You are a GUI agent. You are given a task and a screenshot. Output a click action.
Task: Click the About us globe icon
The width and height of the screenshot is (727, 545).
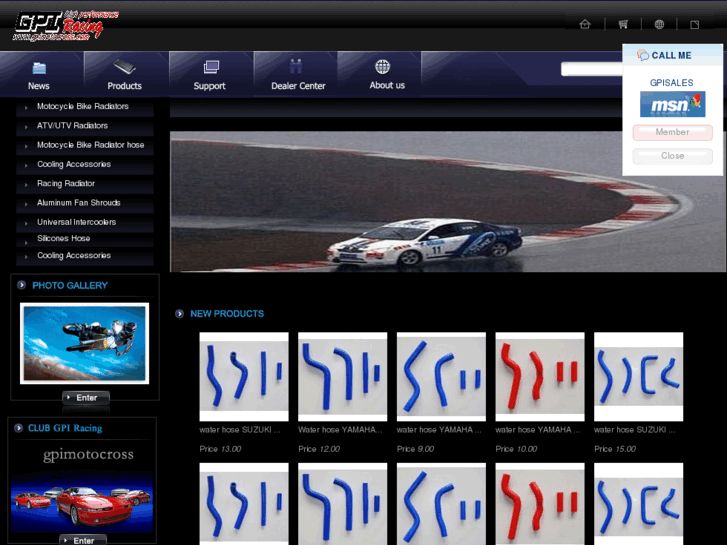[x=383, y=67]
